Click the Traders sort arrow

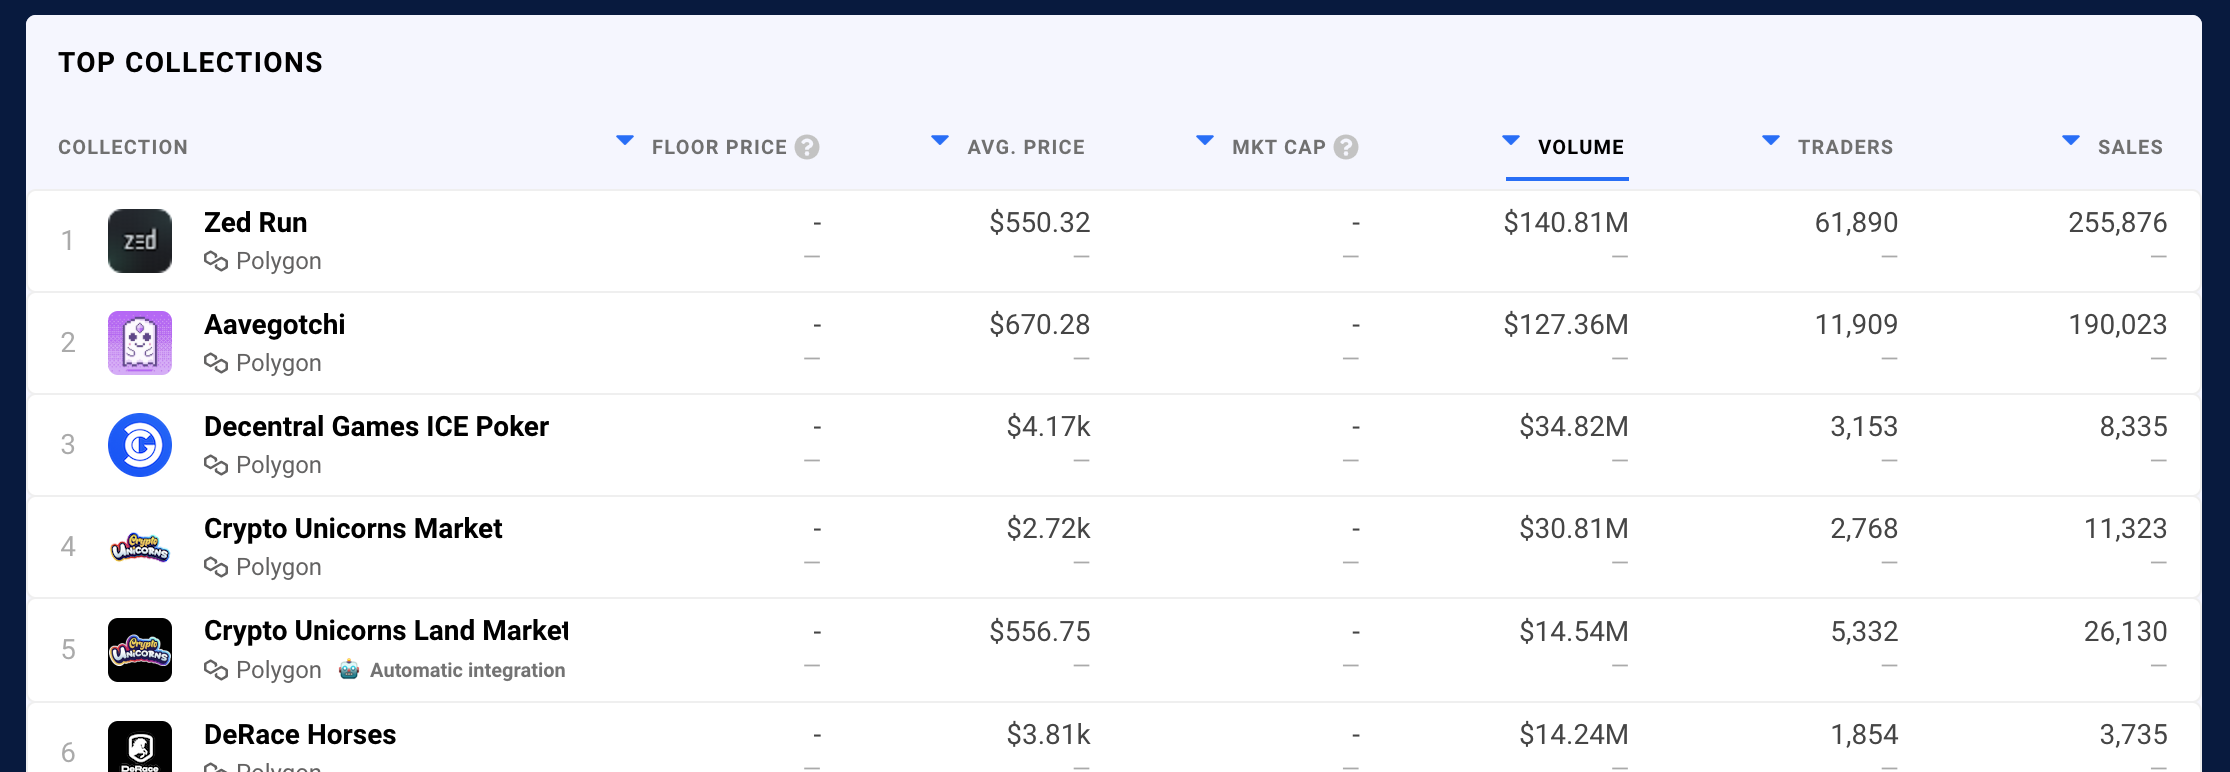(1771, 141)
